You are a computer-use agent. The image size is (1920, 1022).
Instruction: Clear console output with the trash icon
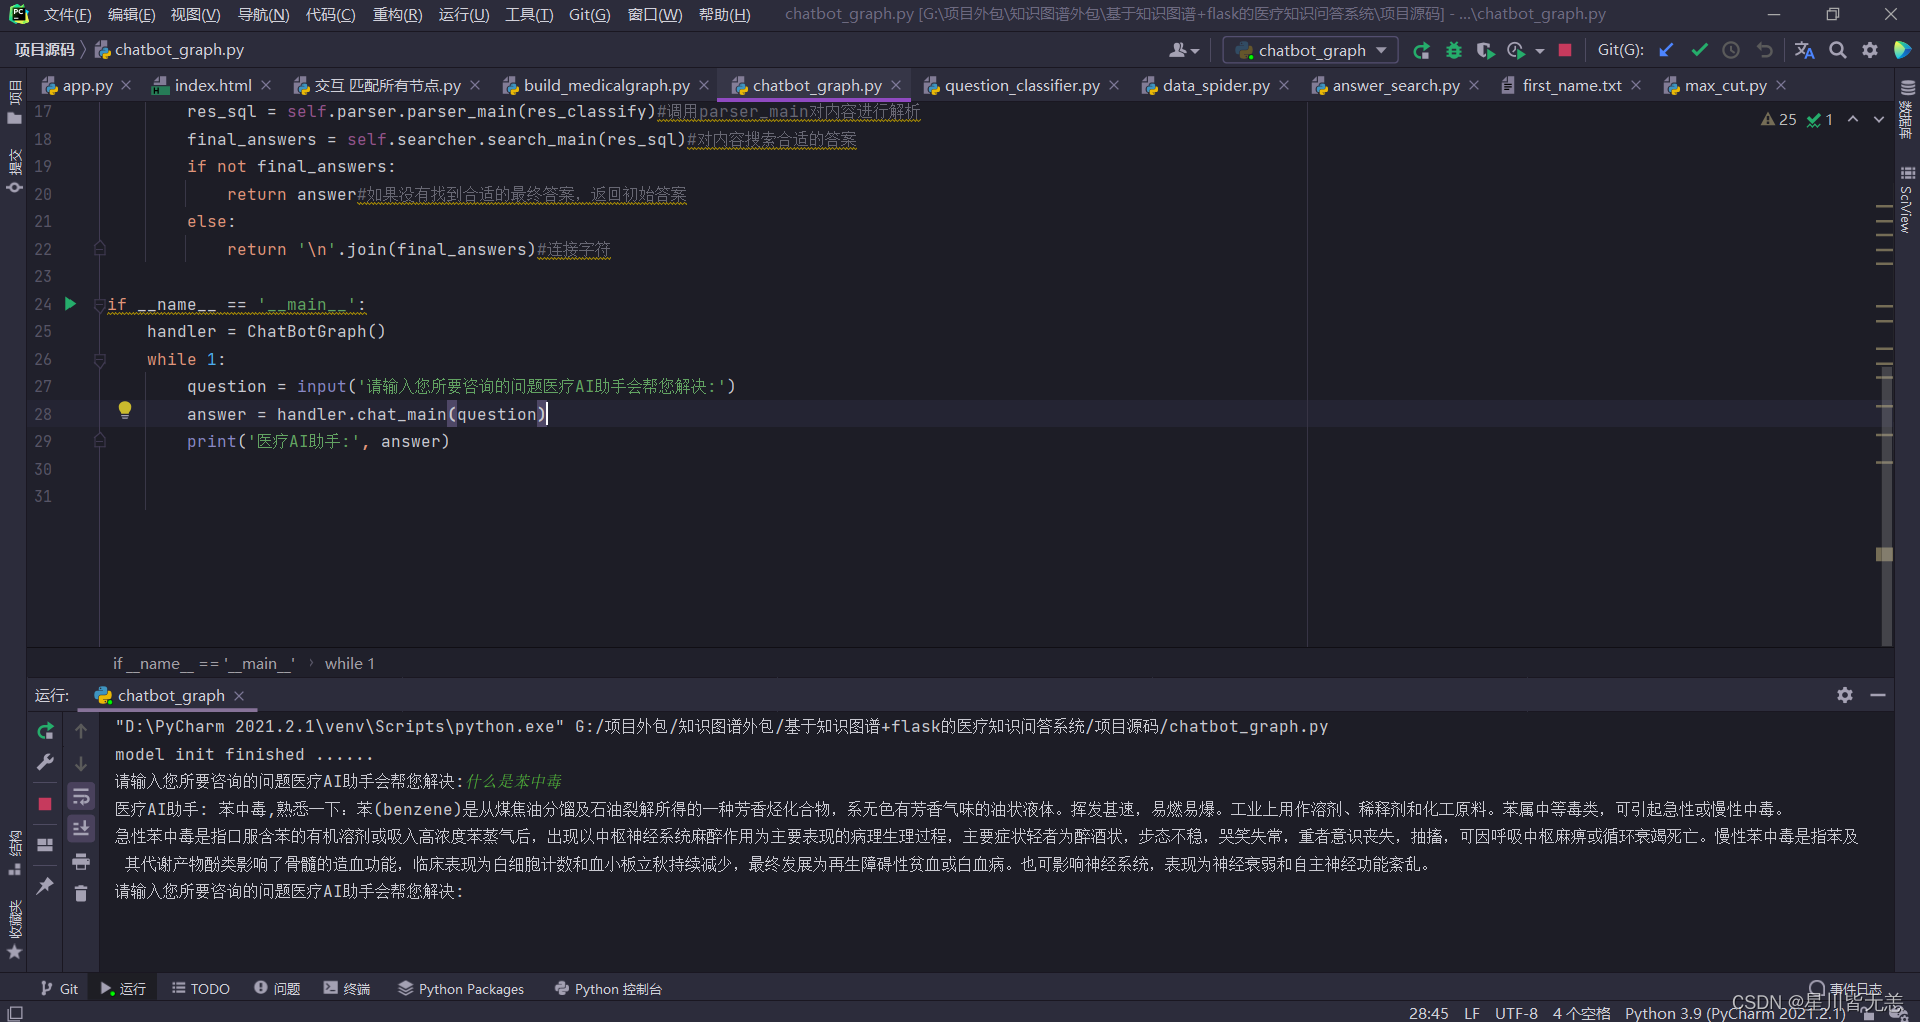[x=81, y=893]
